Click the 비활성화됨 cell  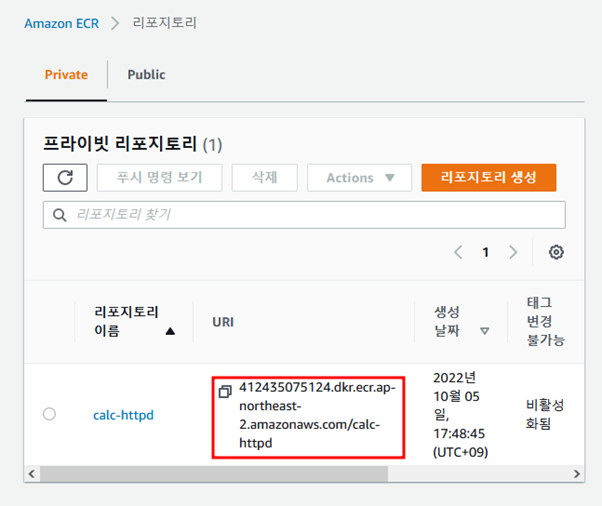544,414
